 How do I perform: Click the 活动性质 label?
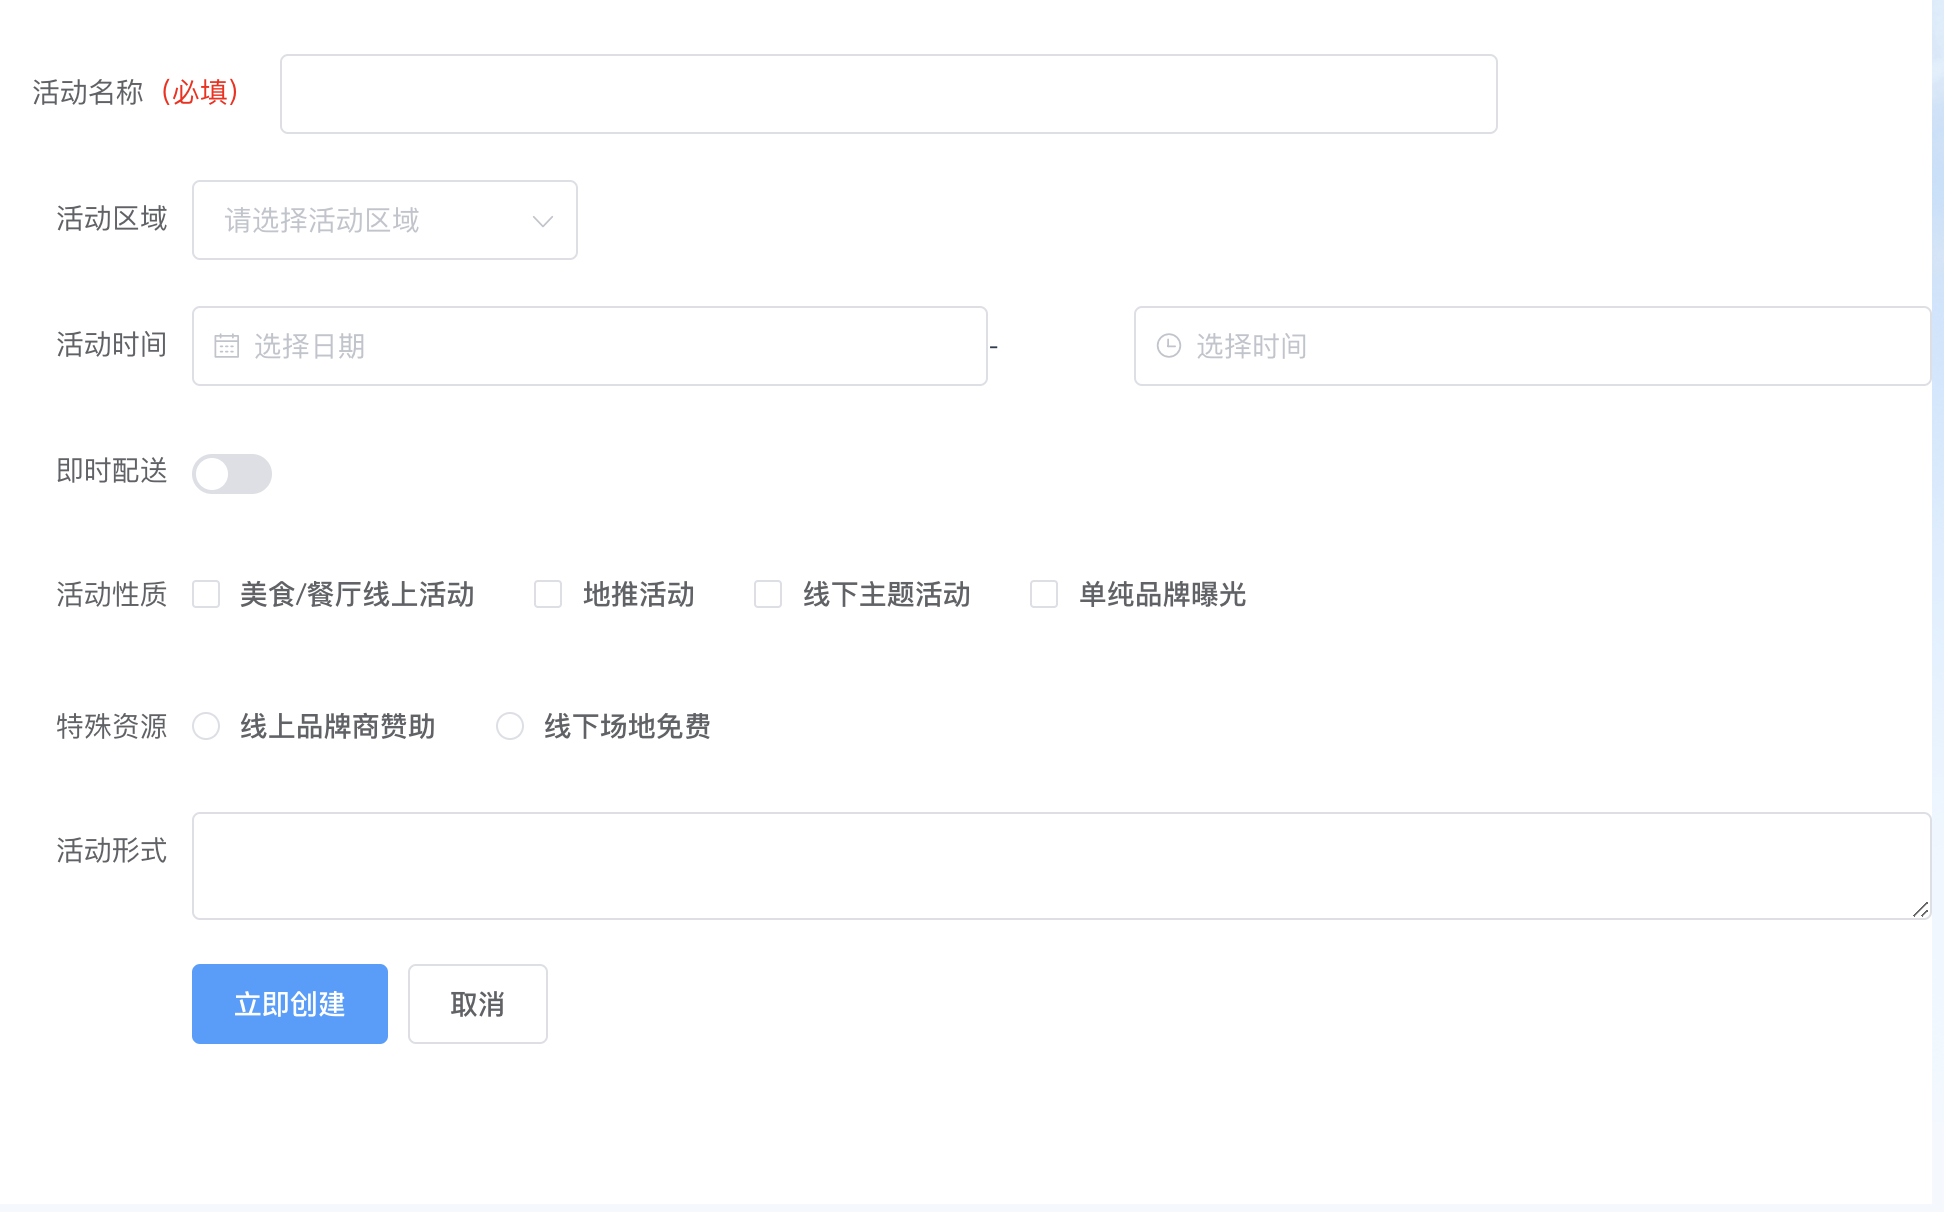pos(112,595)
